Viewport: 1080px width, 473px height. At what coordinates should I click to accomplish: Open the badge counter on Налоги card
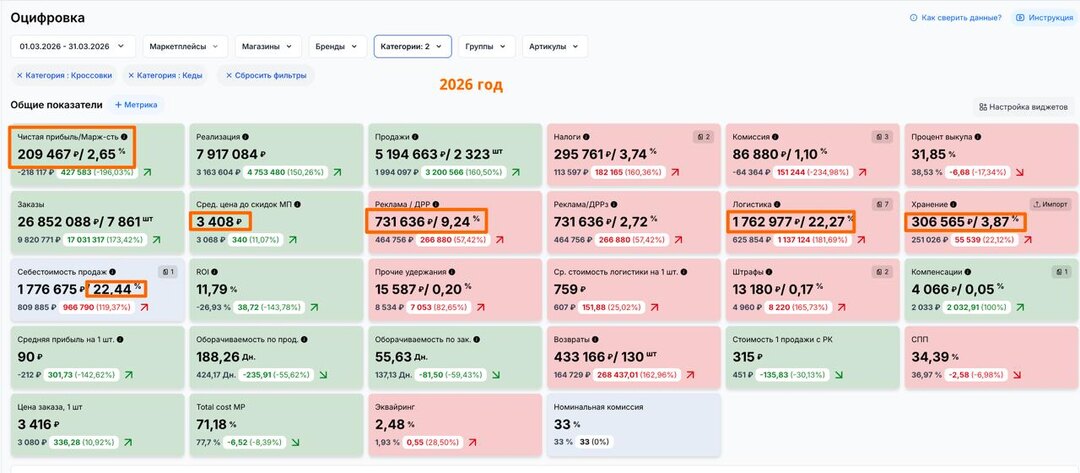(703, 137)
